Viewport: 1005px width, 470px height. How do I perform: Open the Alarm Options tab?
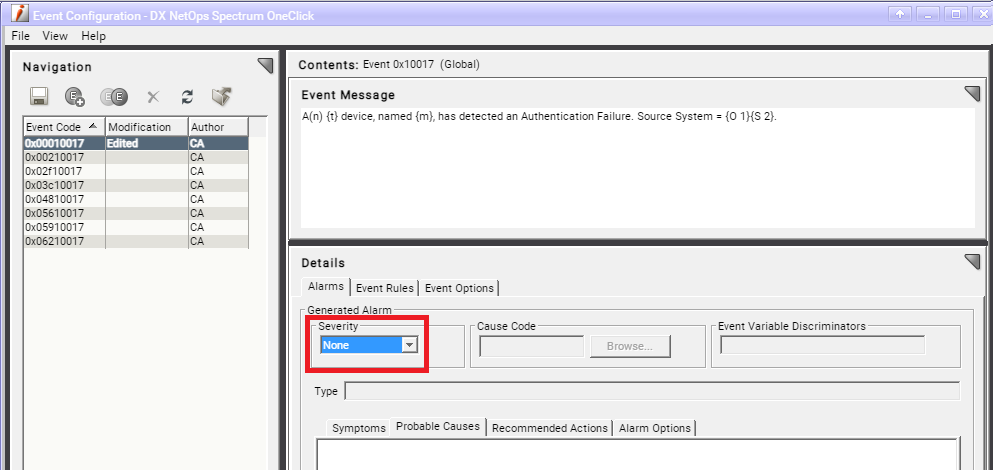[654, 428]
